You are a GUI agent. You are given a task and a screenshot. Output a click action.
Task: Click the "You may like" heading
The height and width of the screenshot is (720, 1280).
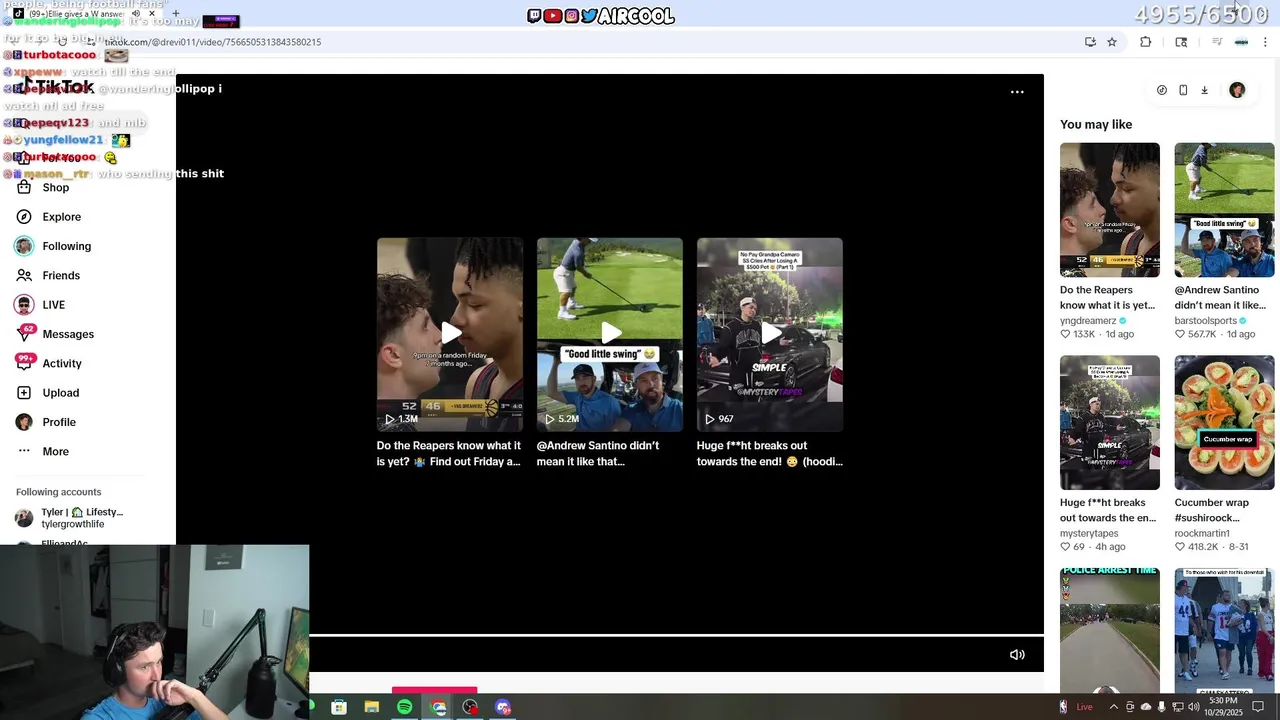click(1096, 125)
